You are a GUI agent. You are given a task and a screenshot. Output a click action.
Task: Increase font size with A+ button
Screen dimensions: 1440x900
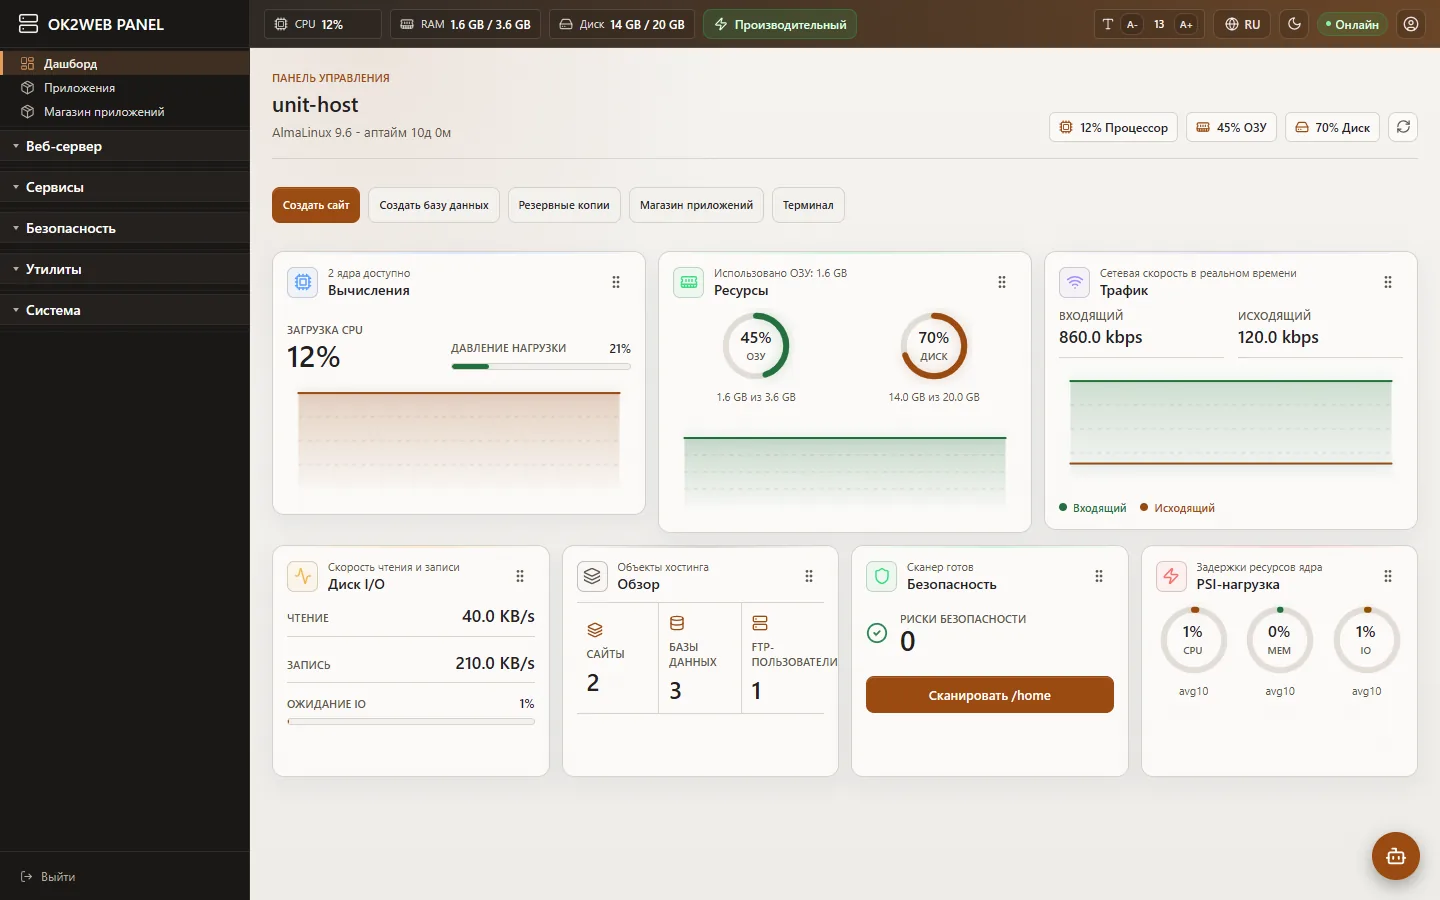1186,24
